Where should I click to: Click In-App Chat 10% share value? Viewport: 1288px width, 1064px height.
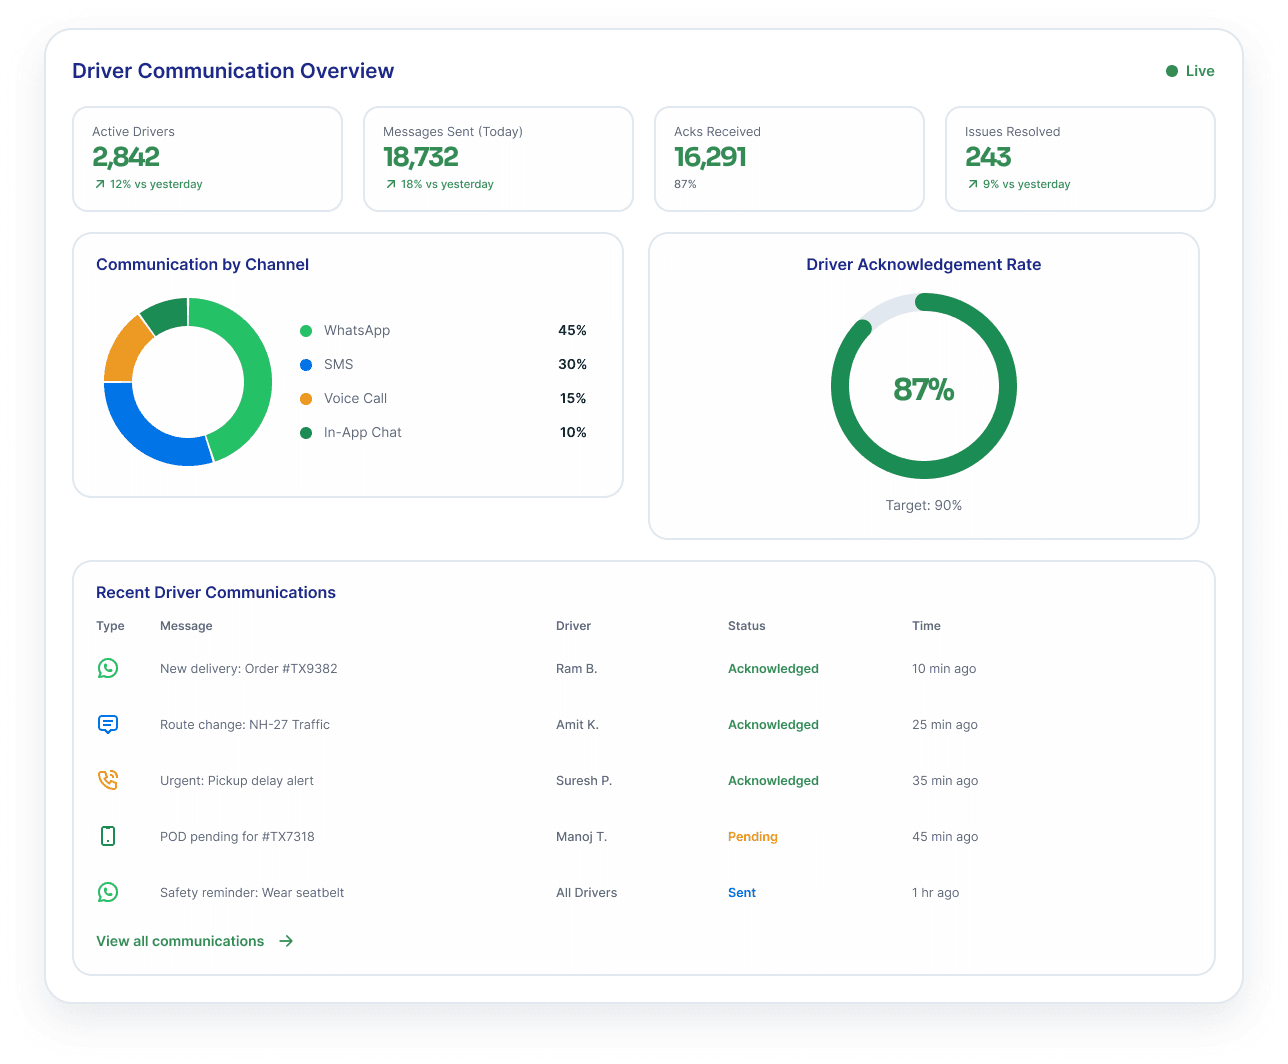(573, 432)
